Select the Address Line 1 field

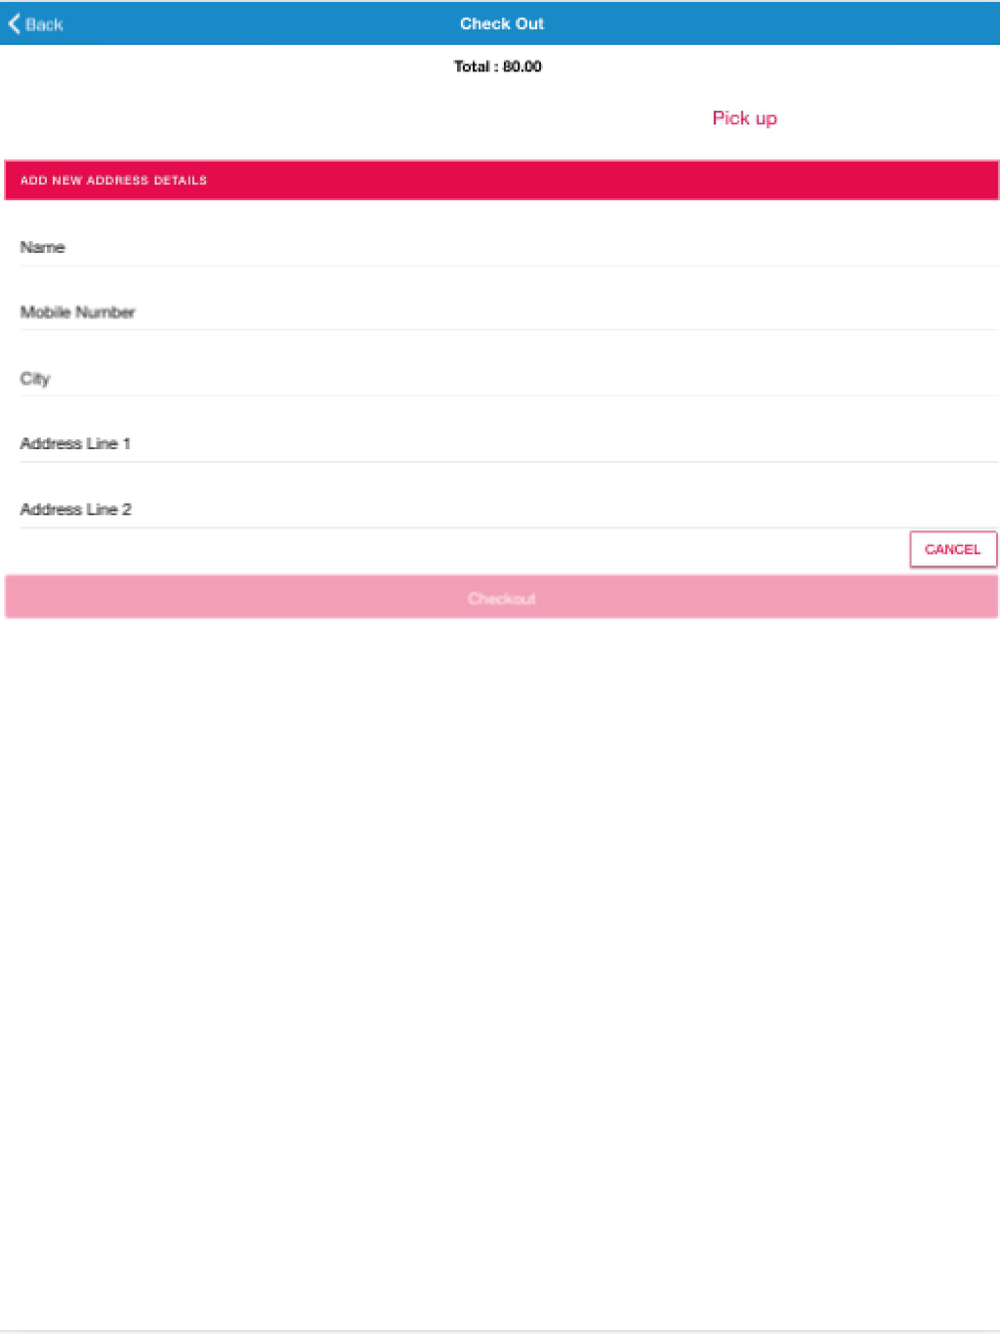point(508,443)
